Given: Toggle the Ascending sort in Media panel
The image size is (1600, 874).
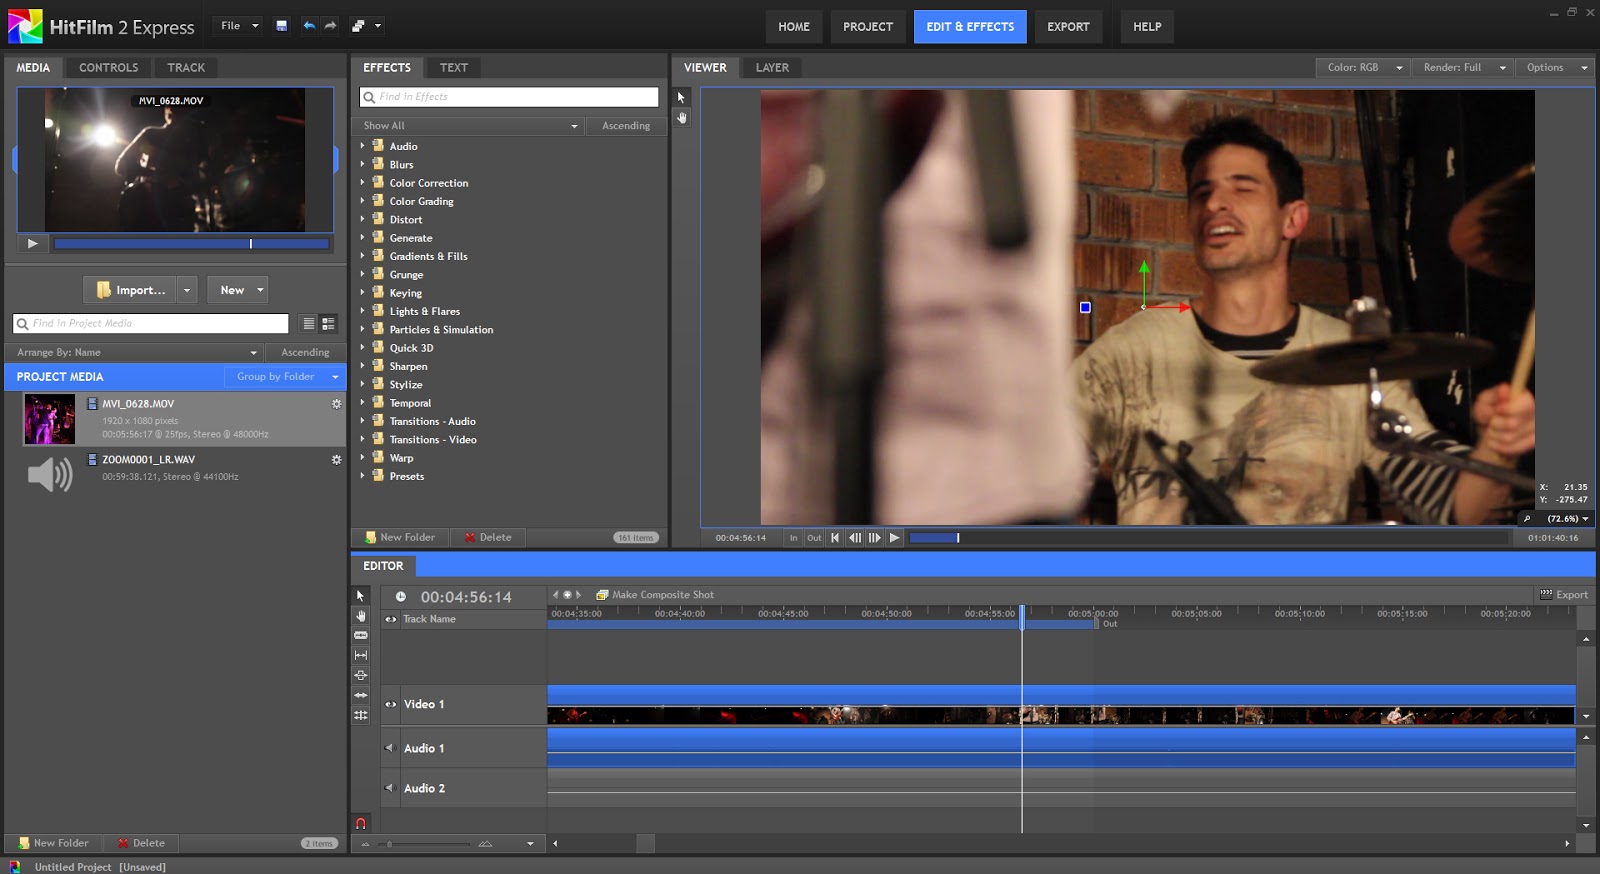Looking at the screenshot, I should click(305, 353).
